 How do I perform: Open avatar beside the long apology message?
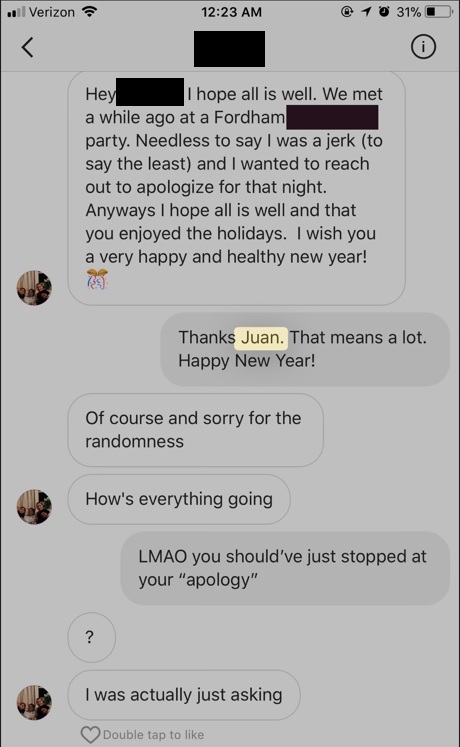pos(34,288)
